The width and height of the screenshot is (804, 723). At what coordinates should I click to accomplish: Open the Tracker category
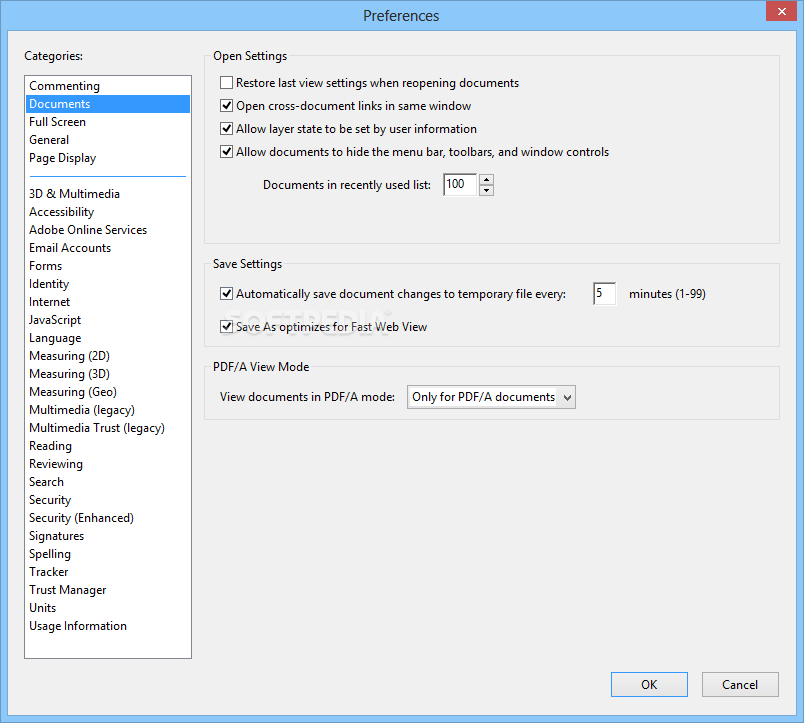[108, 572]
